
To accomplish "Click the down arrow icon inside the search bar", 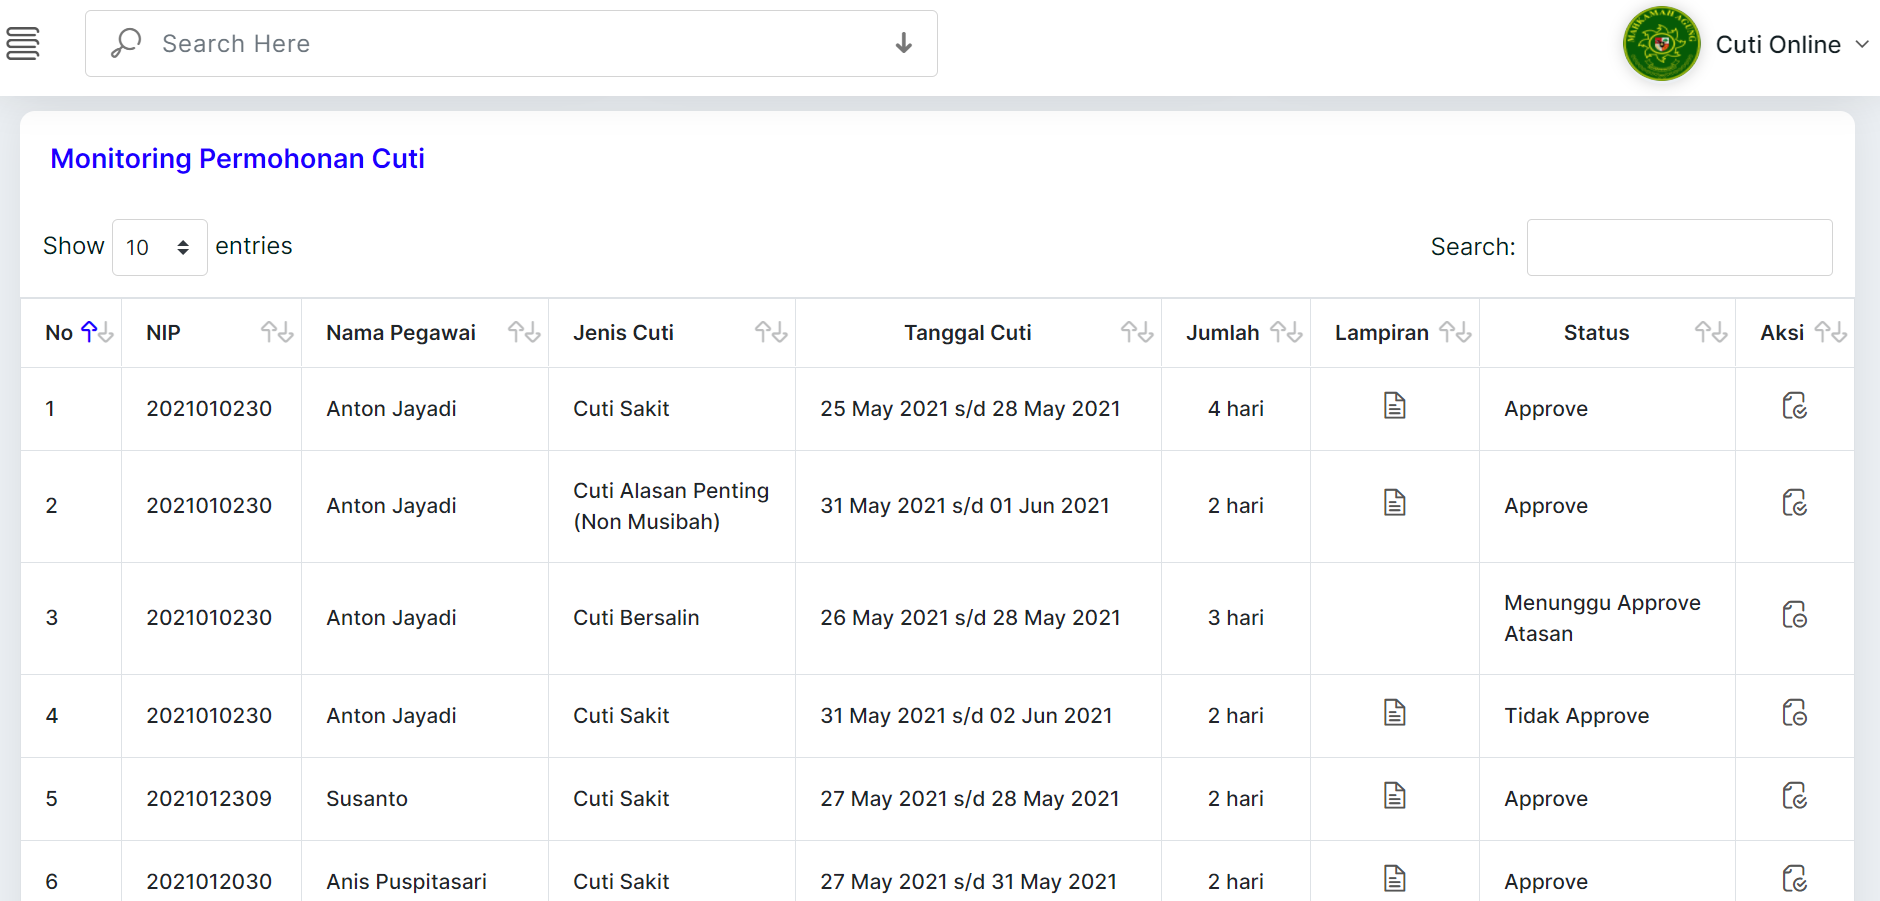I will pyautogui.click(x=903, y=44).
